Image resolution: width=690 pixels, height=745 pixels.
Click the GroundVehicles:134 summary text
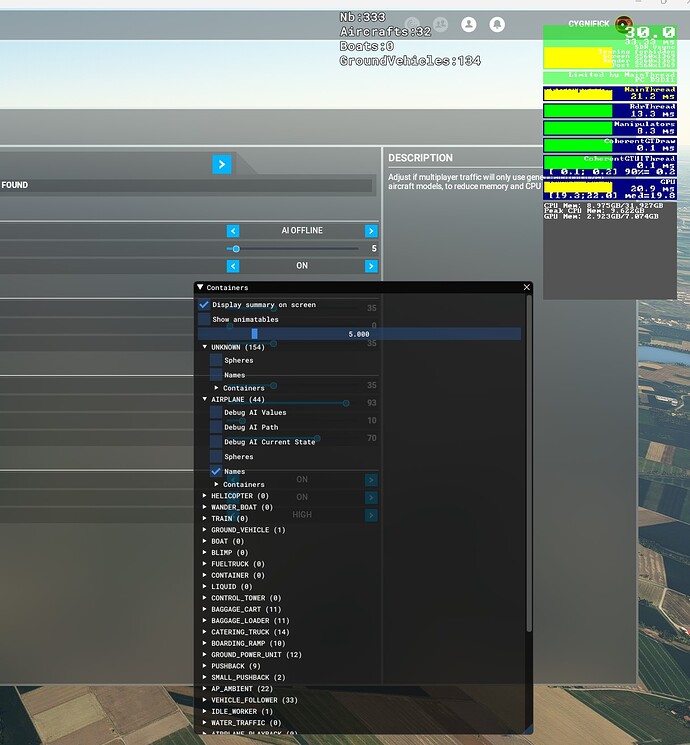click(410, 61)
